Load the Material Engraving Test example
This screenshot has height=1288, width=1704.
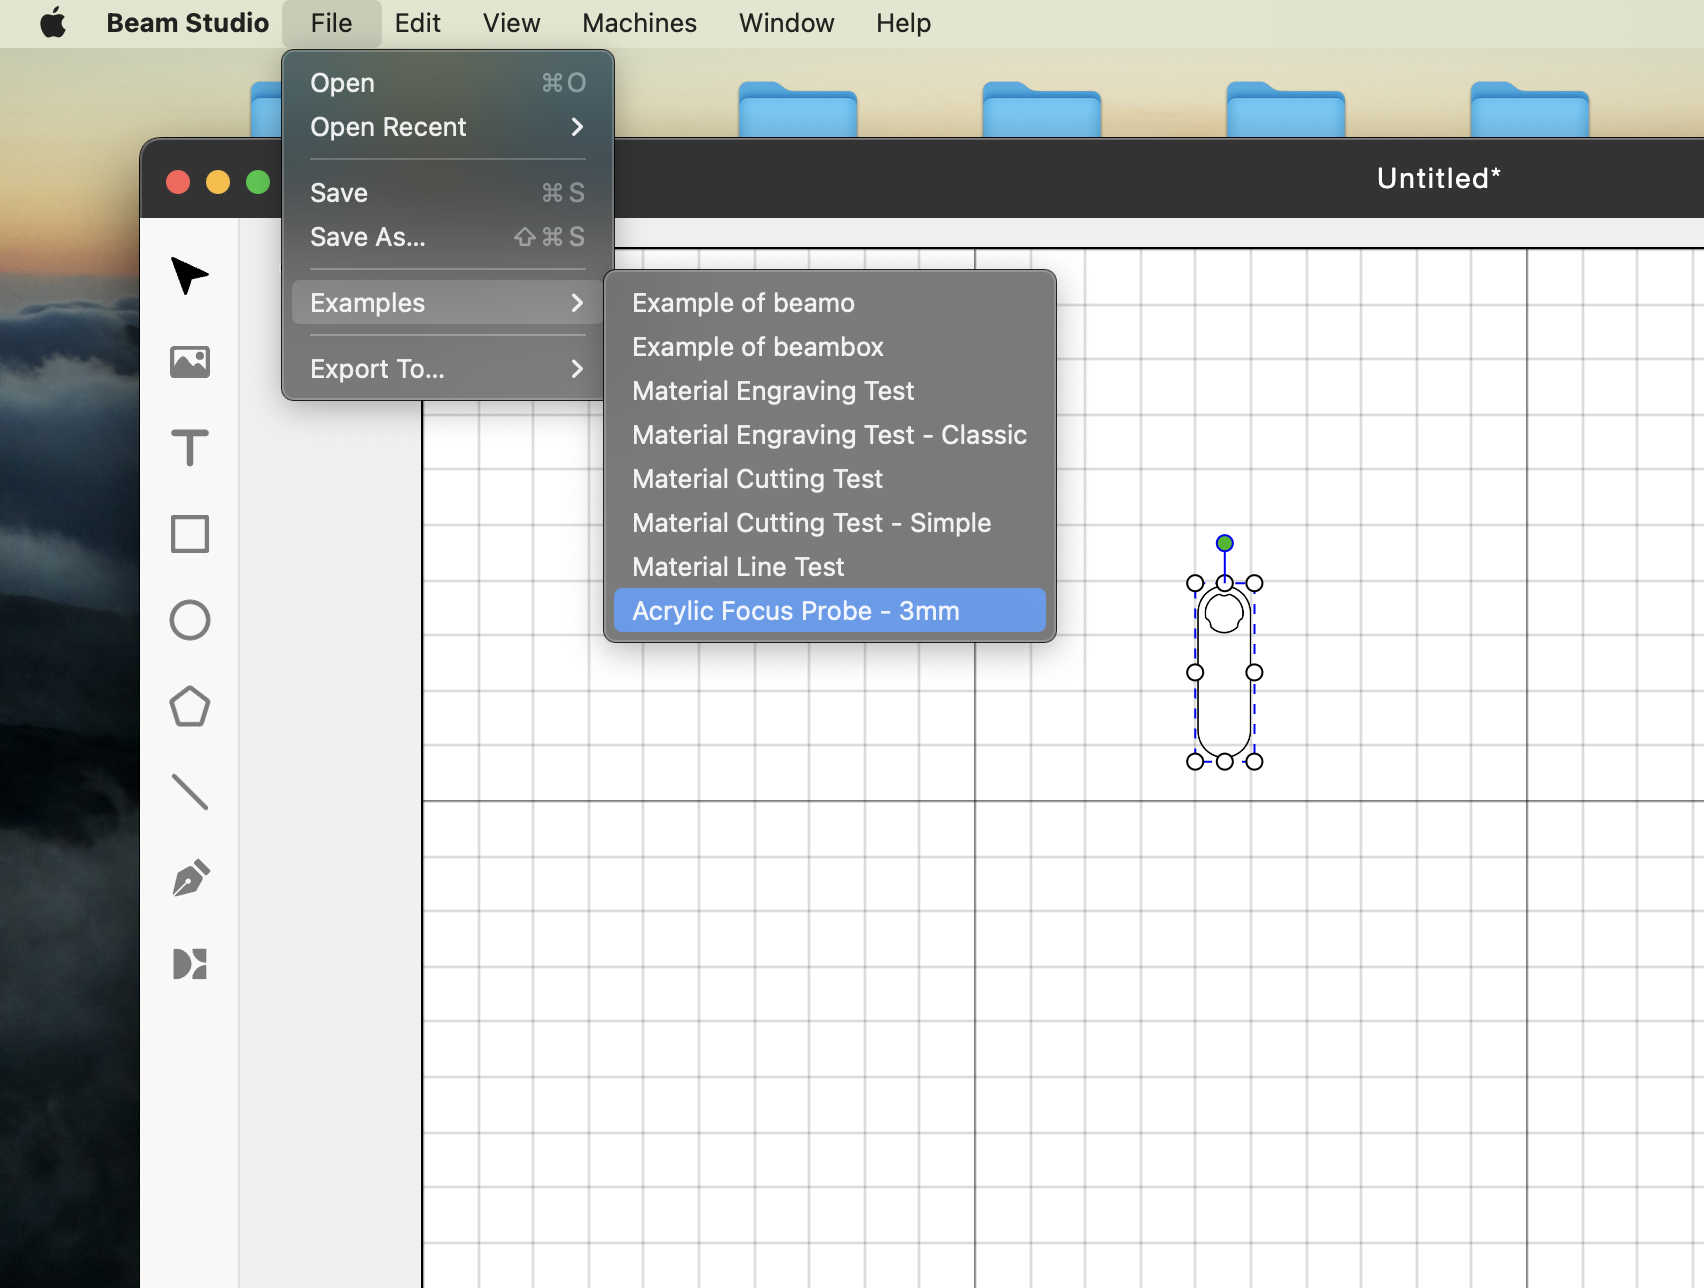pyautogui.click(x=773, y=390)
